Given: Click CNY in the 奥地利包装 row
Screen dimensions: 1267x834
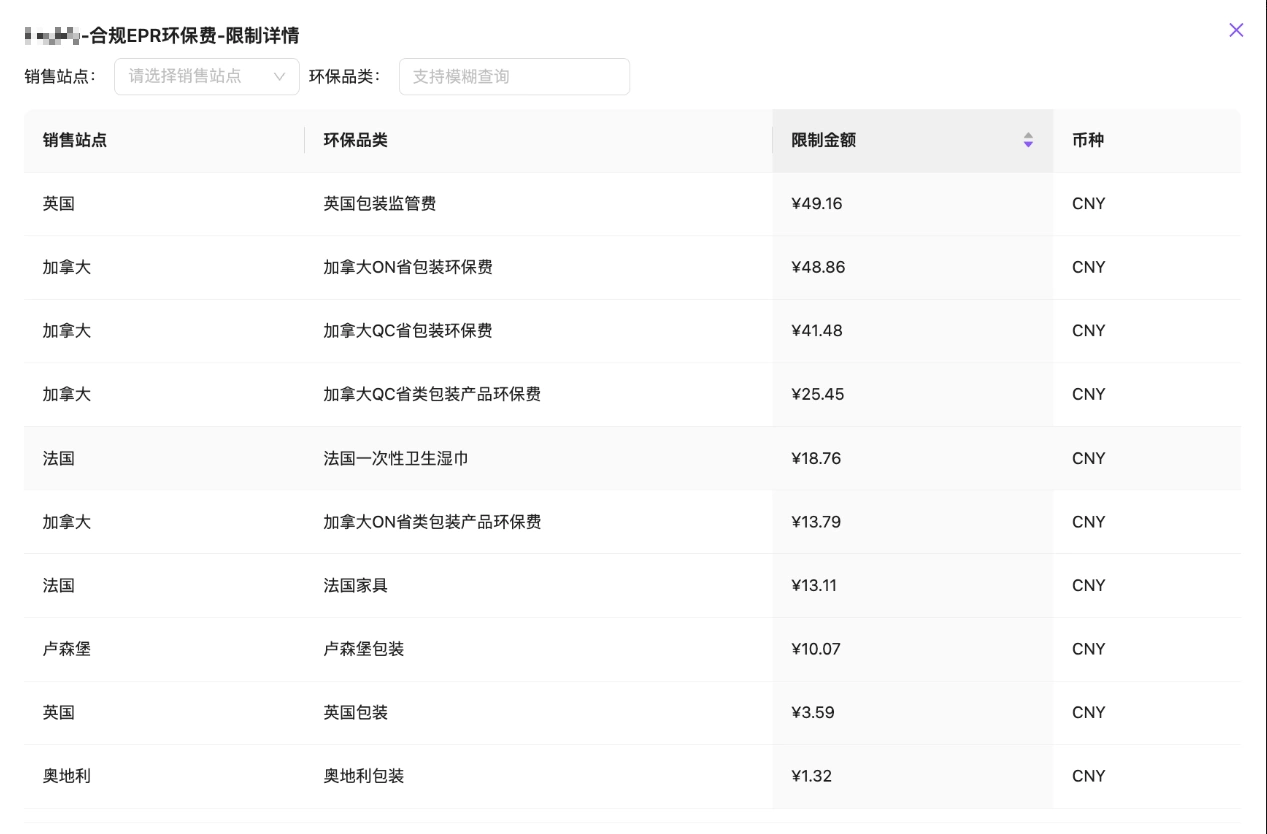Looking at the screenshot, I should (1089, 776).
